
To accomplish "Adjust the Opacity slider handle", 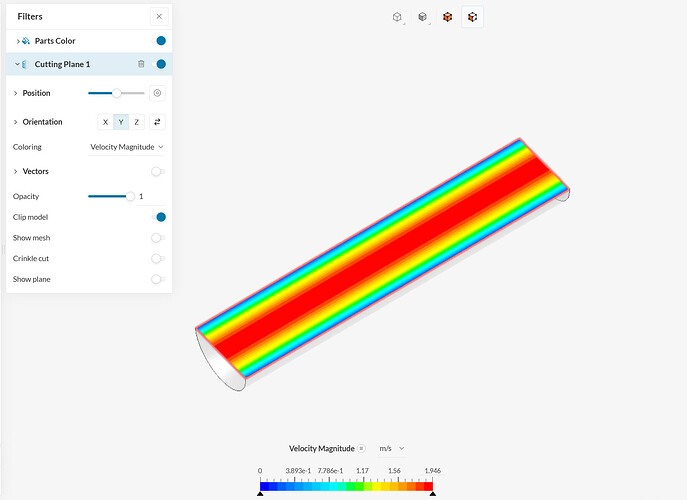I will click(130, 196).
